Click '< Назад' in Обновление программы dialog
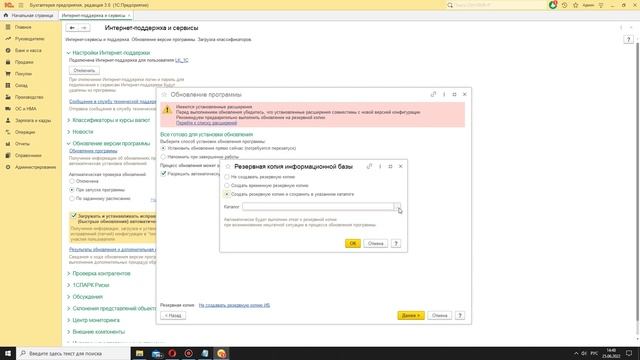The image size is (640, 360). point(173,316)
